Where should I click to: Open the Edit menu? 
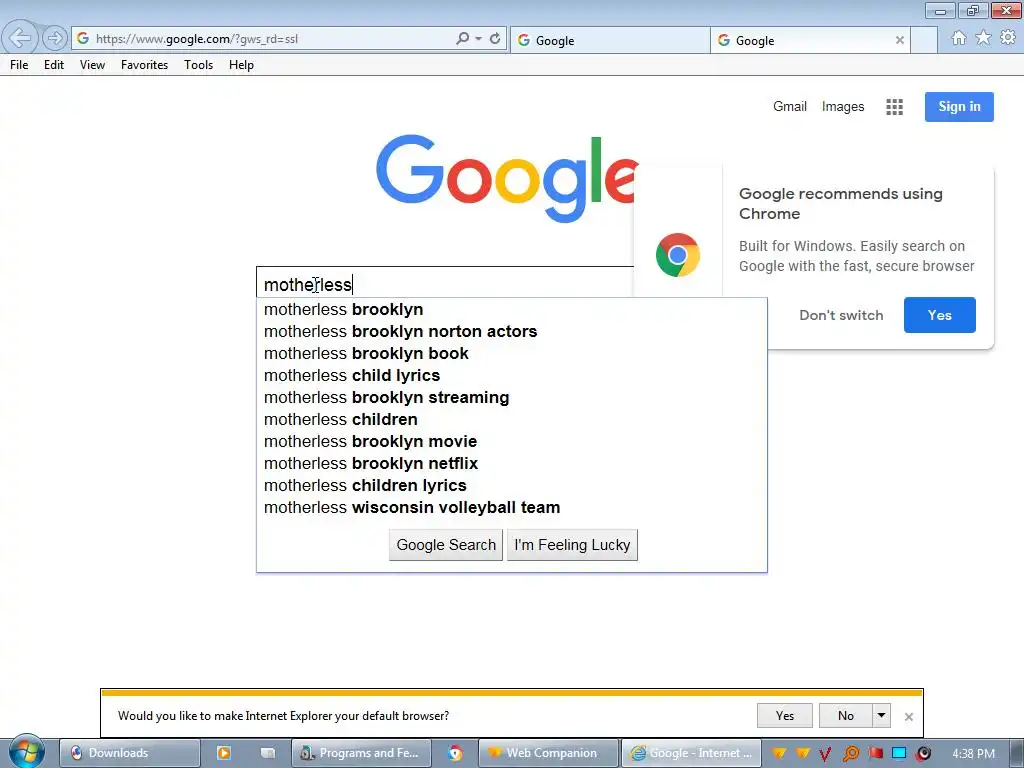click(x=54, y=65)
